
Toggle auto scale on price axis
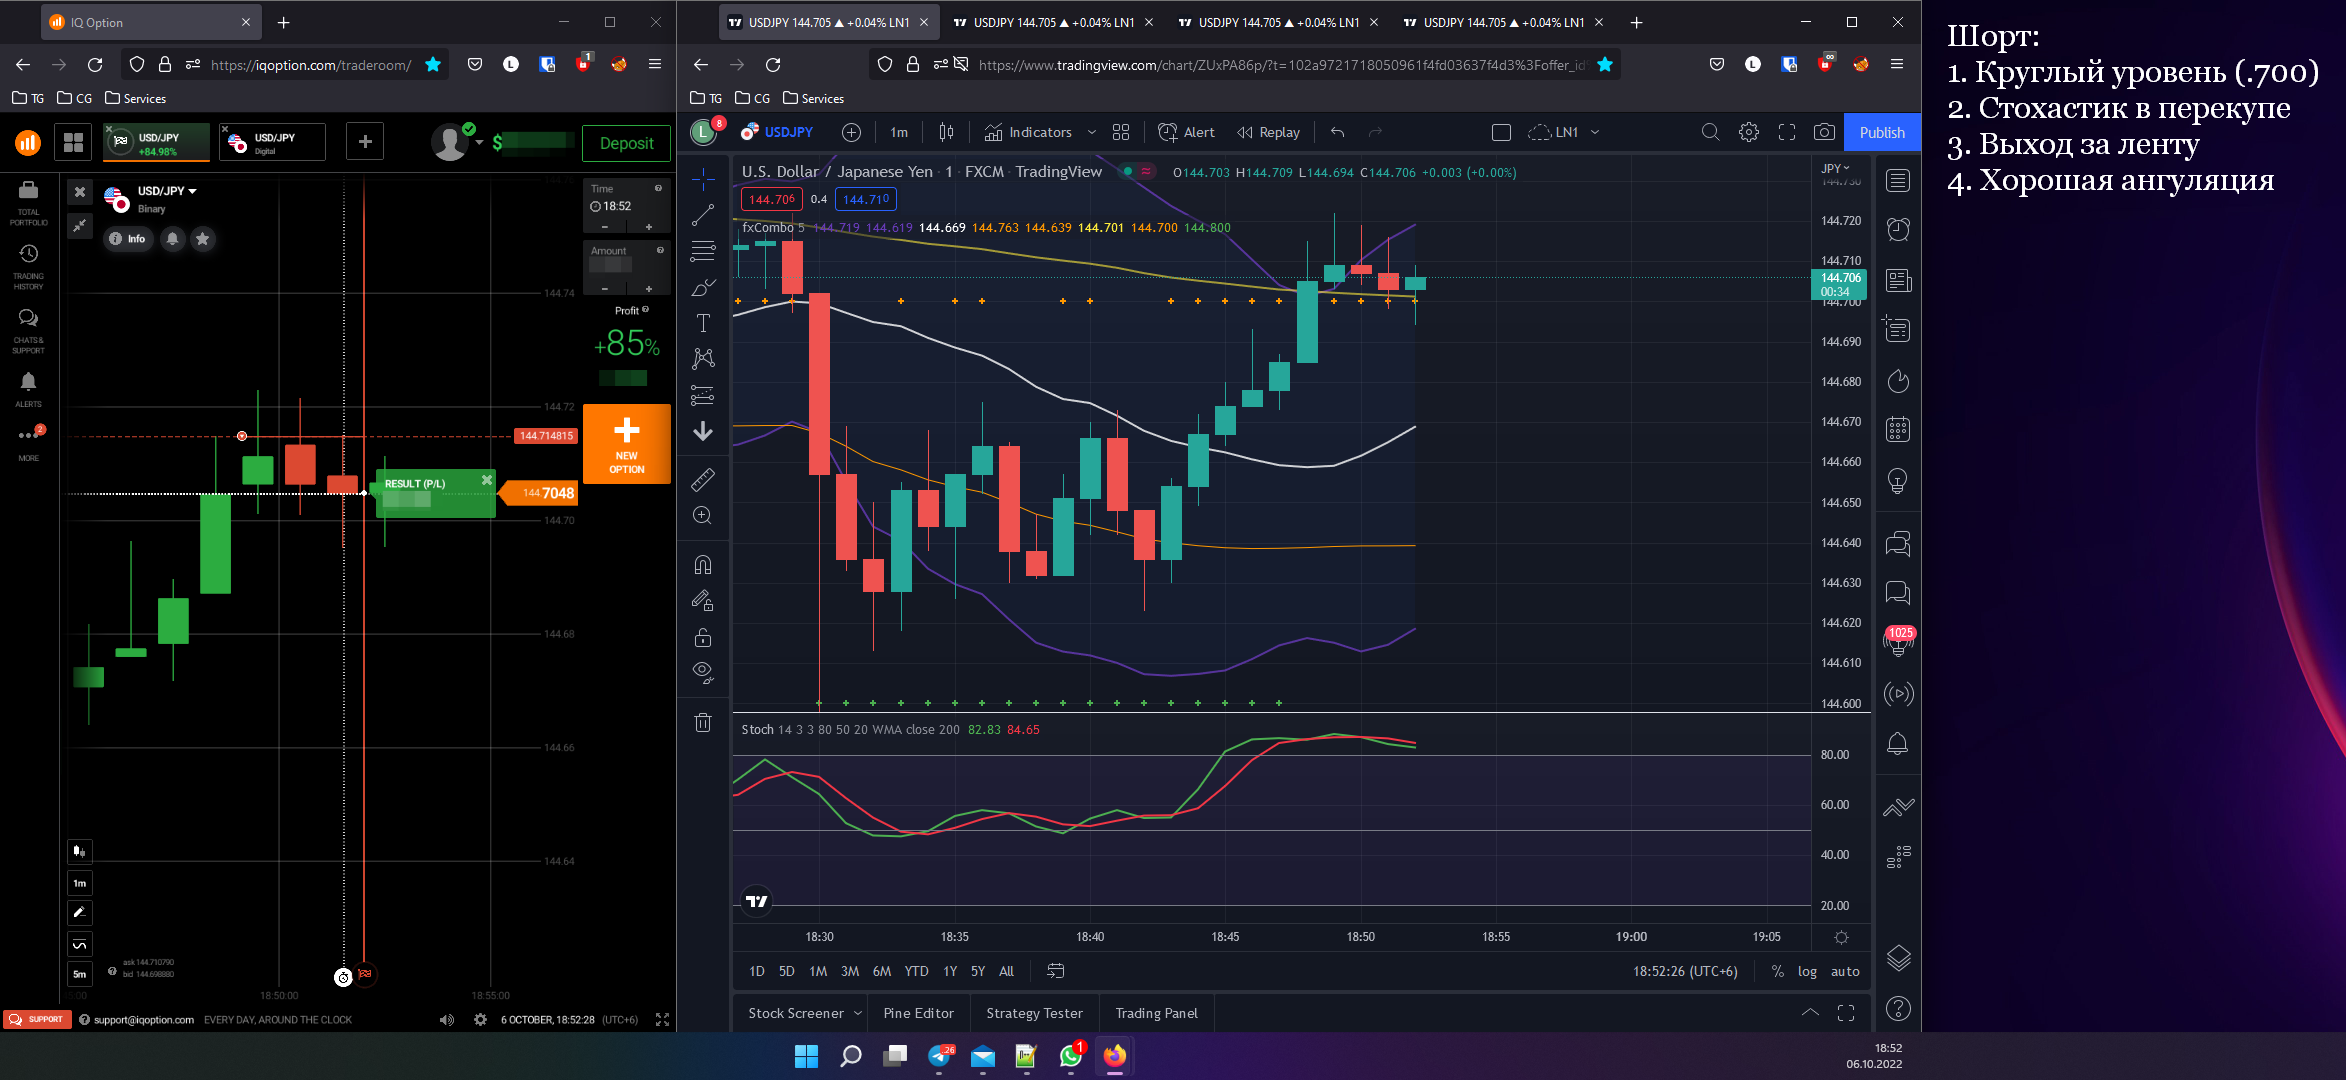pos(1845,971)
